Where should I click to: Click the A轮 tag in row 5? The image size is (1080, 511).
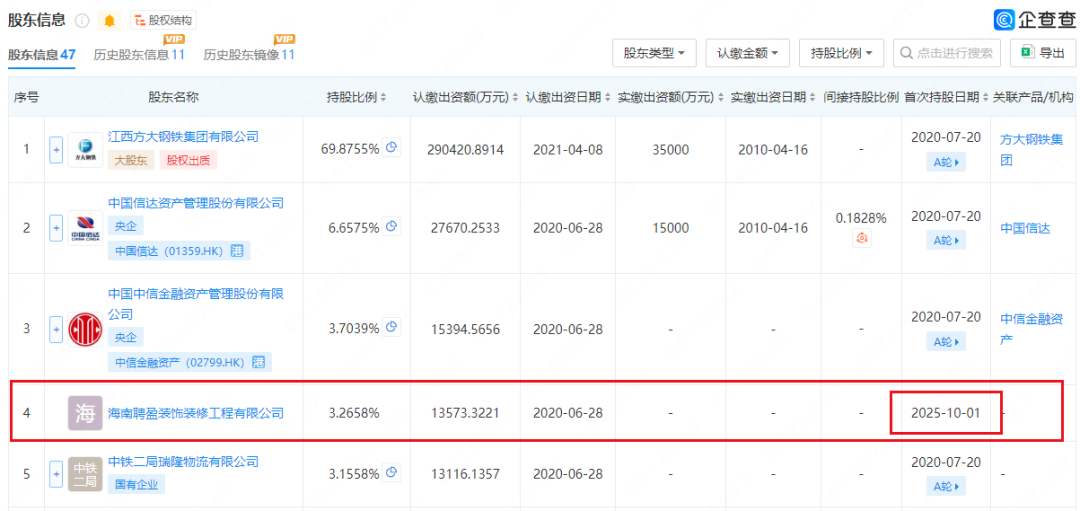pyautogui.click(x=946, y=486)
